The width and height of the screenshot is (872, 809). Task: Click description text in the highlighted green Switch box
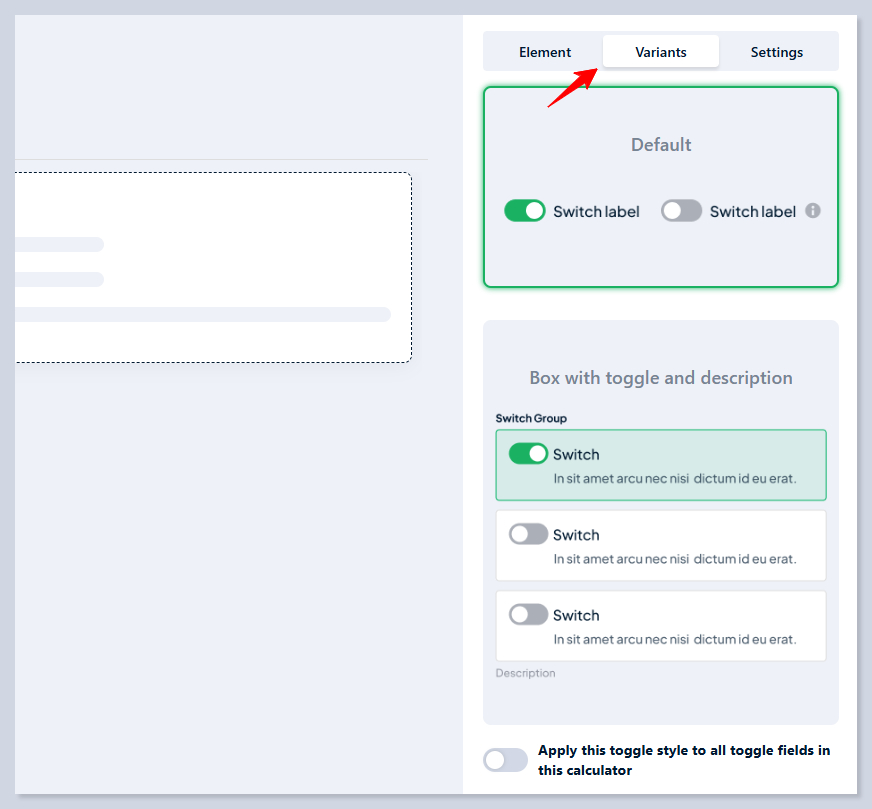pos(675,479)
